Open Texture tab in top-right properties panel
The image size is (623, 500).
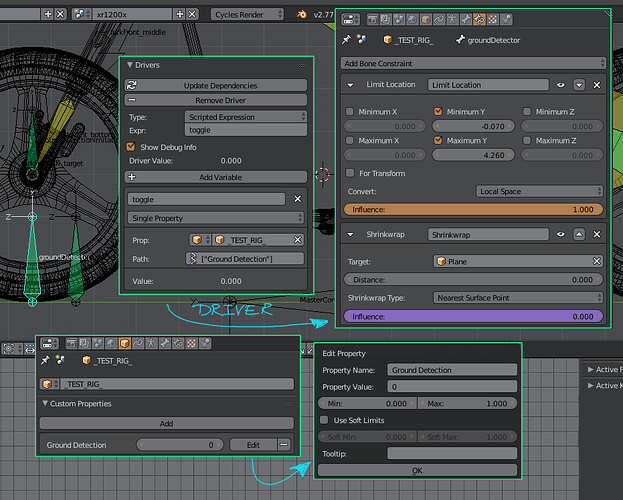(493, 19)
